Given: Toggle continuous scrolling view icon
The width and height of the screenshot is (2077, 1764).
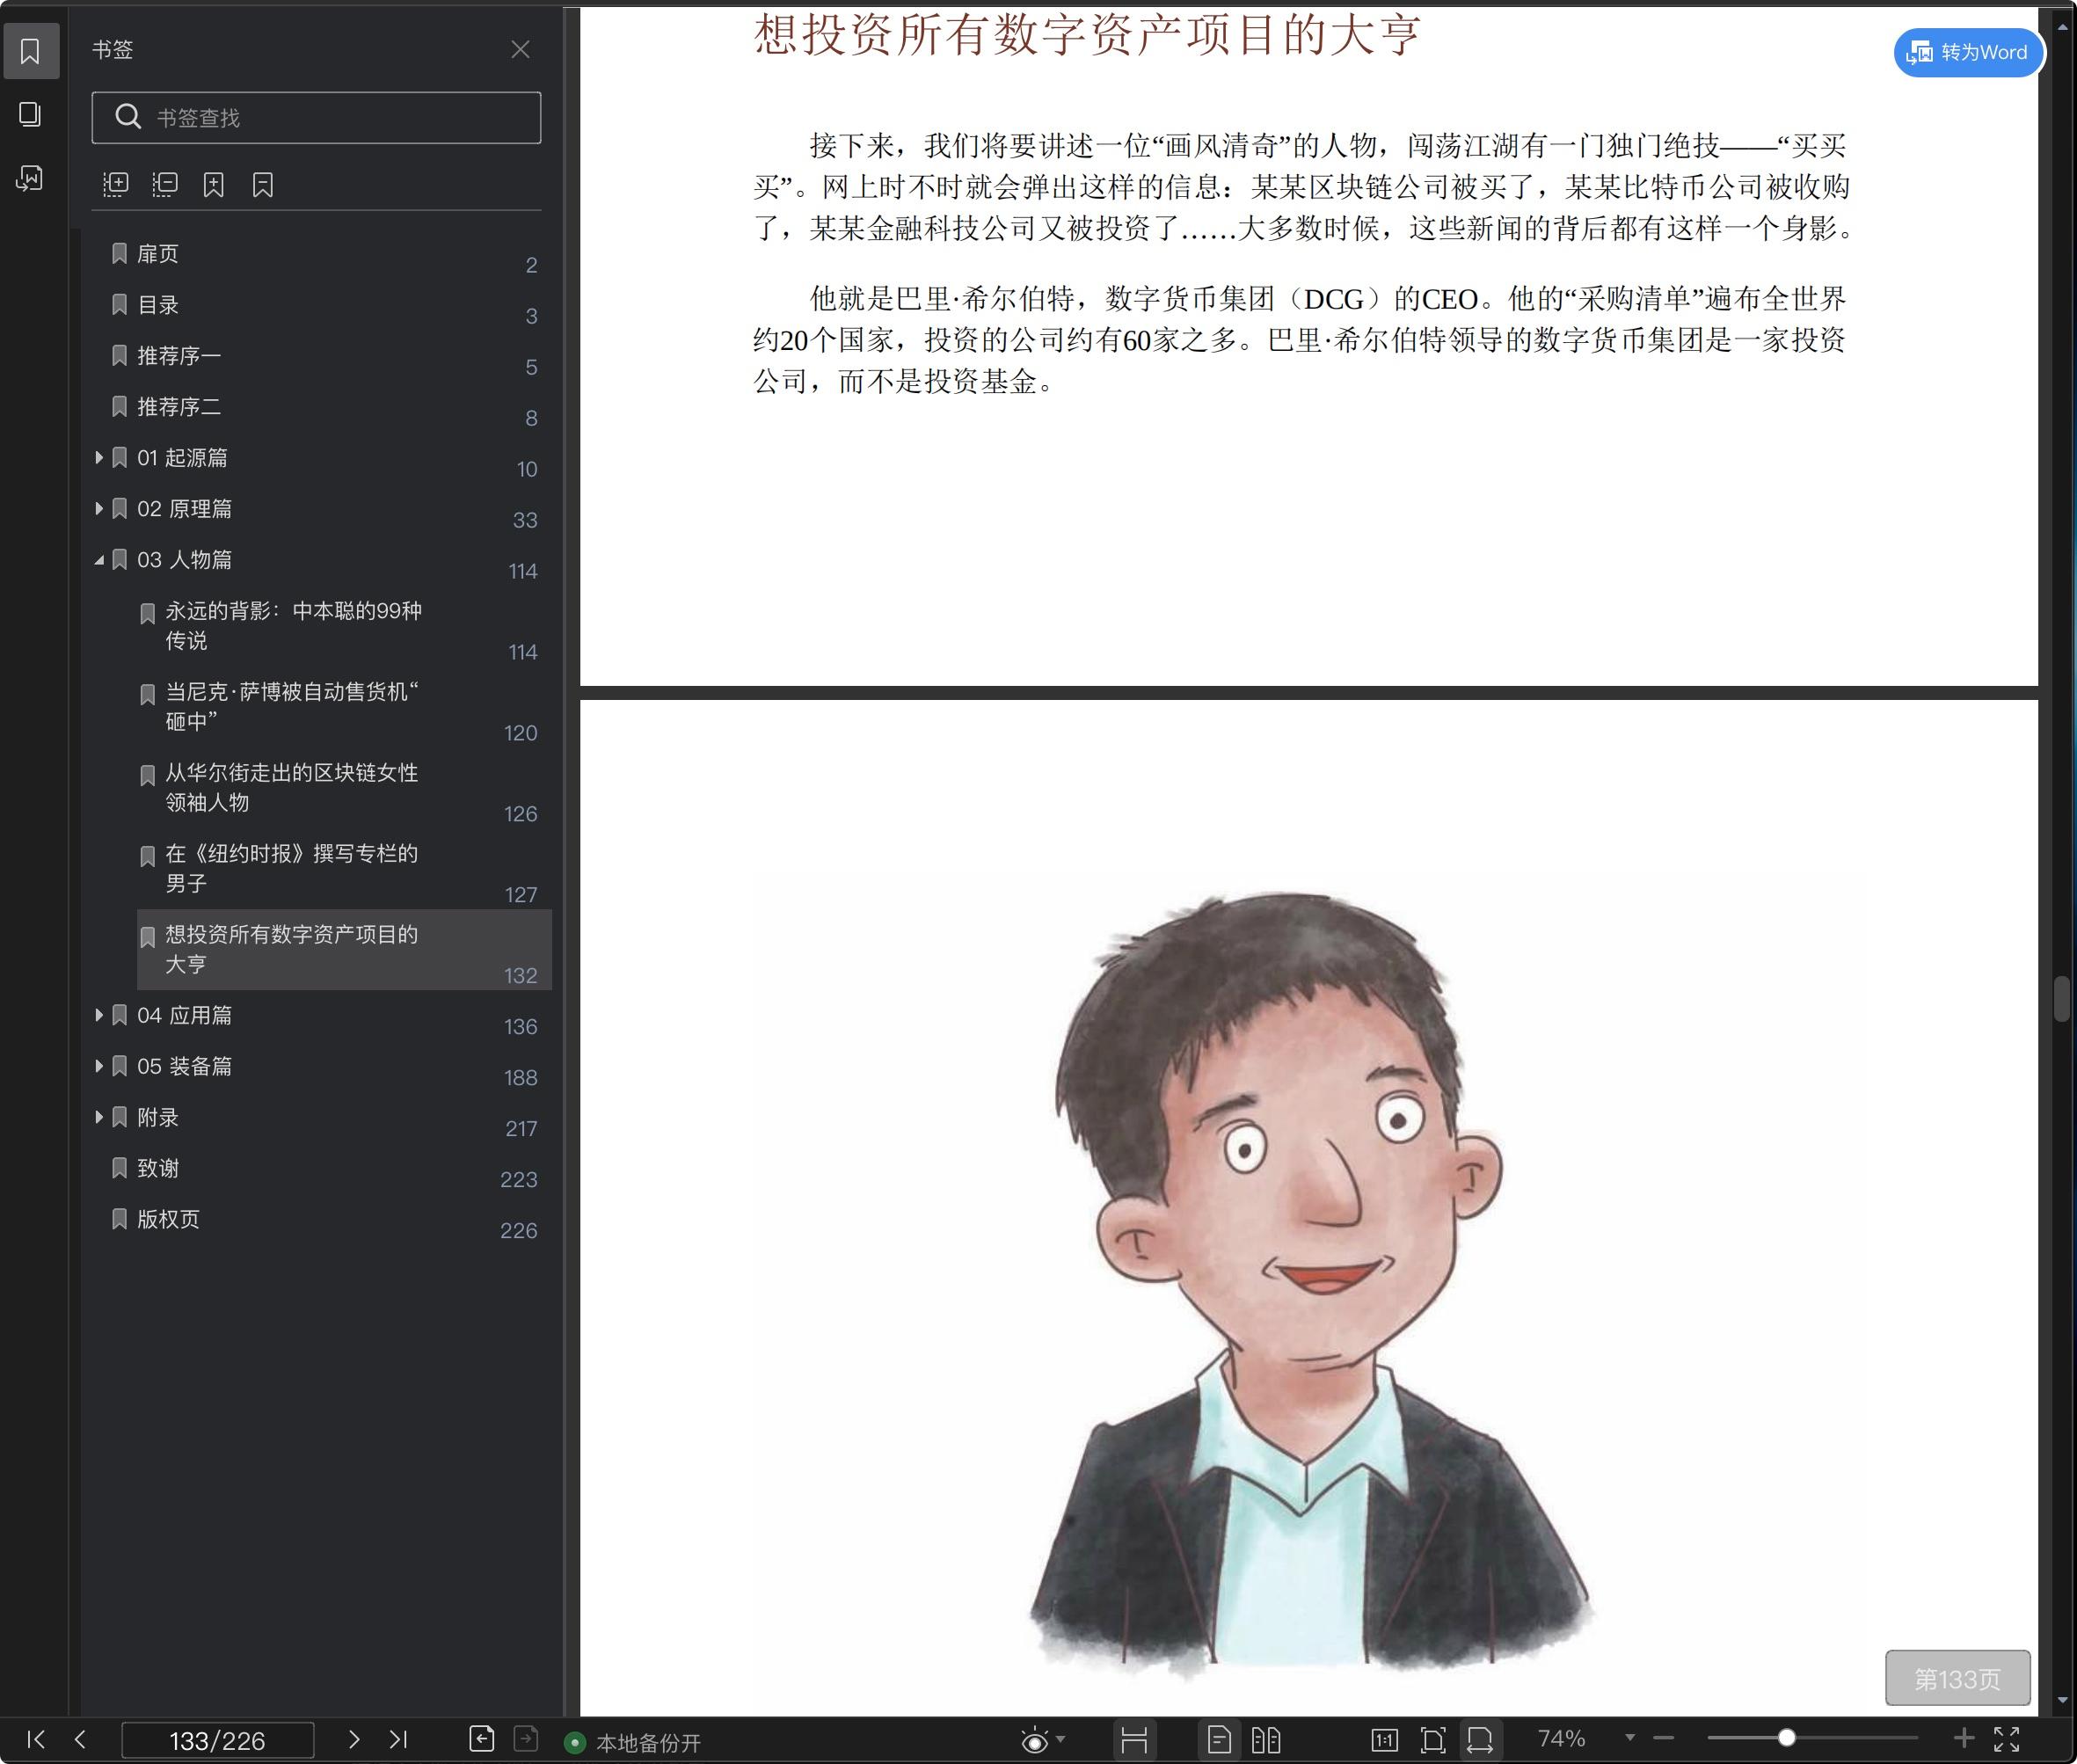Looking at the screenshot, I should 1134,1740.
